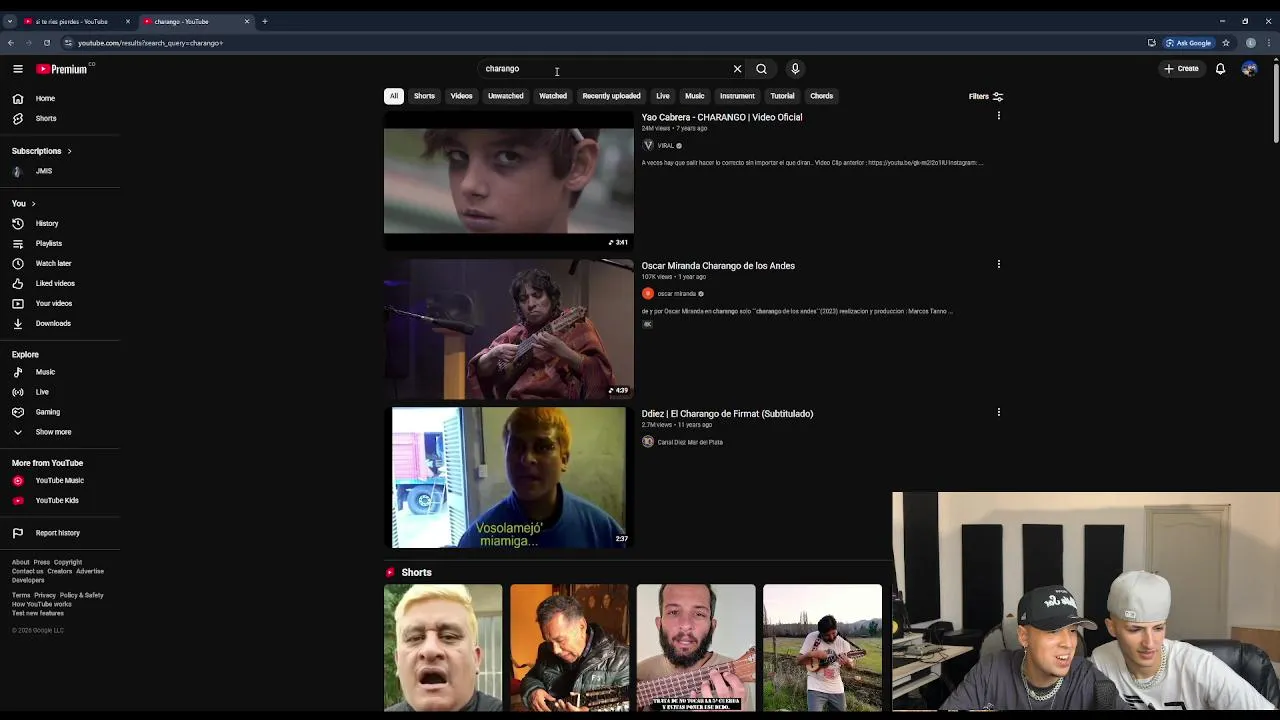Open Yao Cabrera - CHARANGO video title
This screenshot has height=720, width=1280.
pyautogui.click(x=722, y=117)
